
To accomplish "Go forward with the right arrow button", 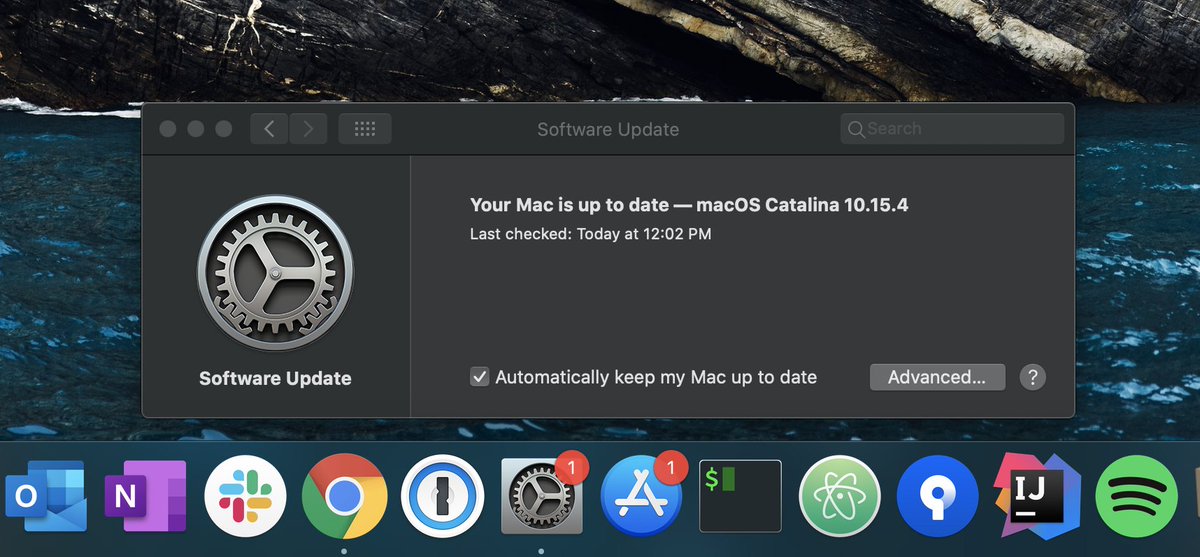I will click(x=309, y=129).
